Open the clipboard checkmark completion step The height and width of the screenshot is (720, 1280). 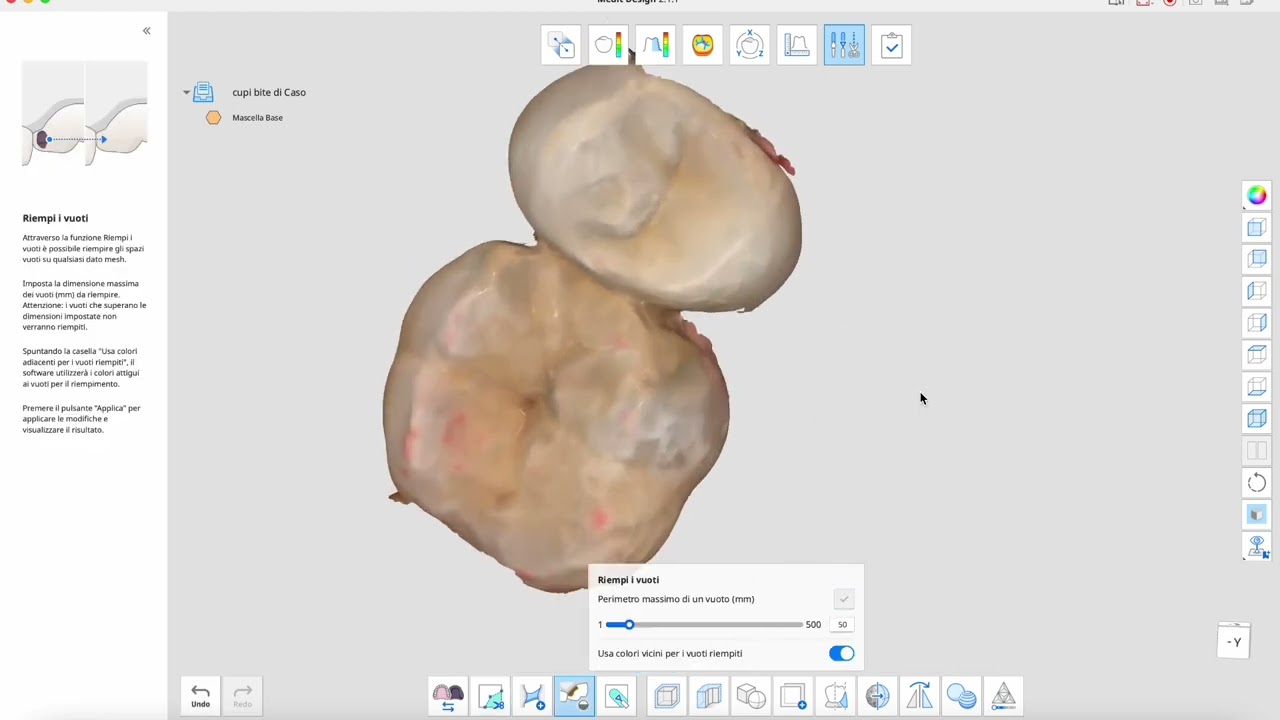[891, 45]
